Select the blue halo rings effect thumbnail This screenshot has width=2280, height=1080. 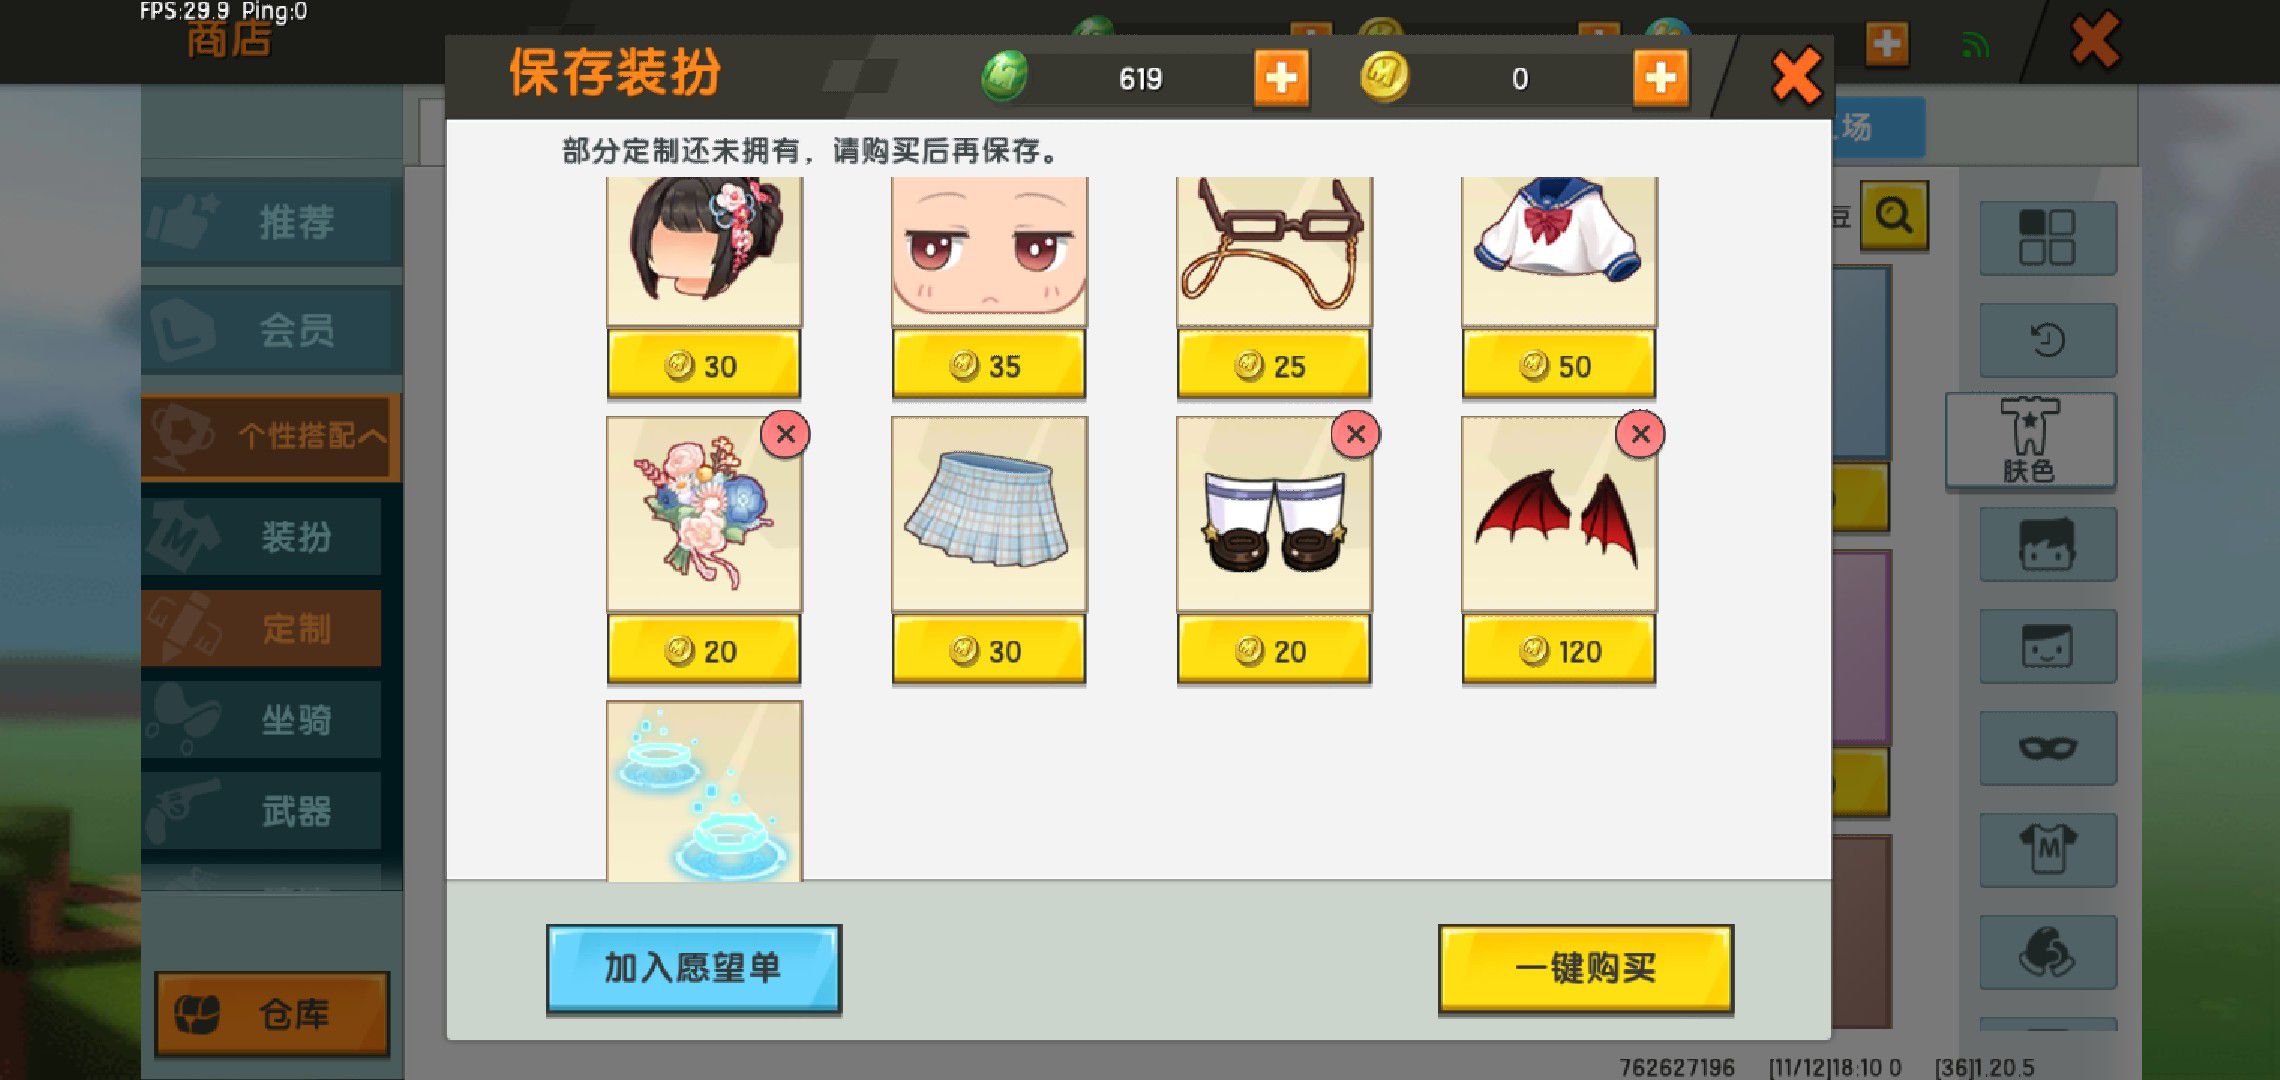tap(703, 790)
